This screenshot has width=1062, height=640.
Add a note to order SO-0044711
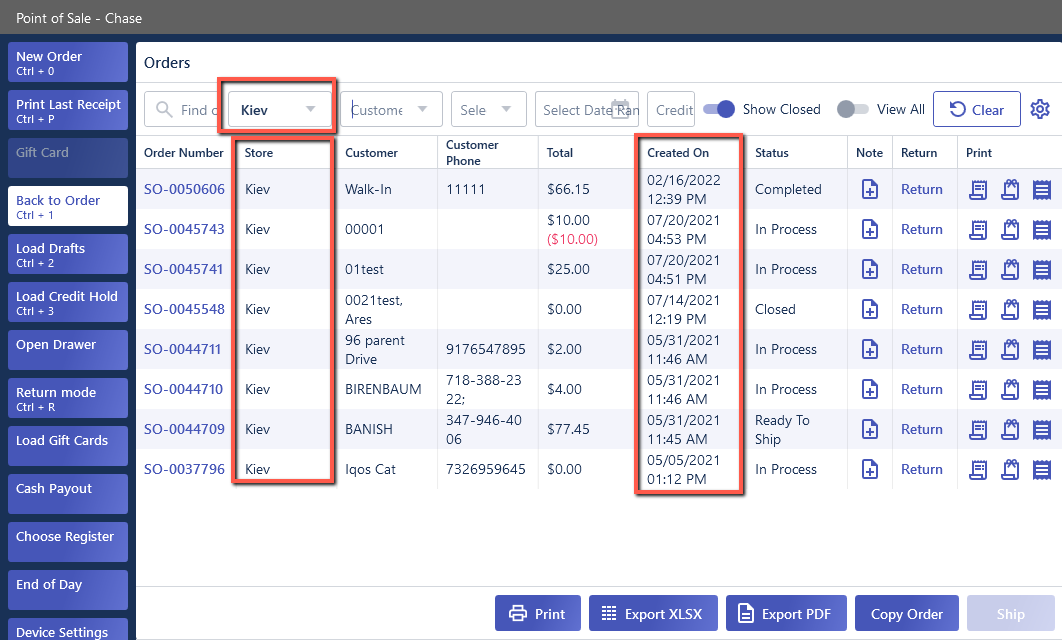coord(870,349)
